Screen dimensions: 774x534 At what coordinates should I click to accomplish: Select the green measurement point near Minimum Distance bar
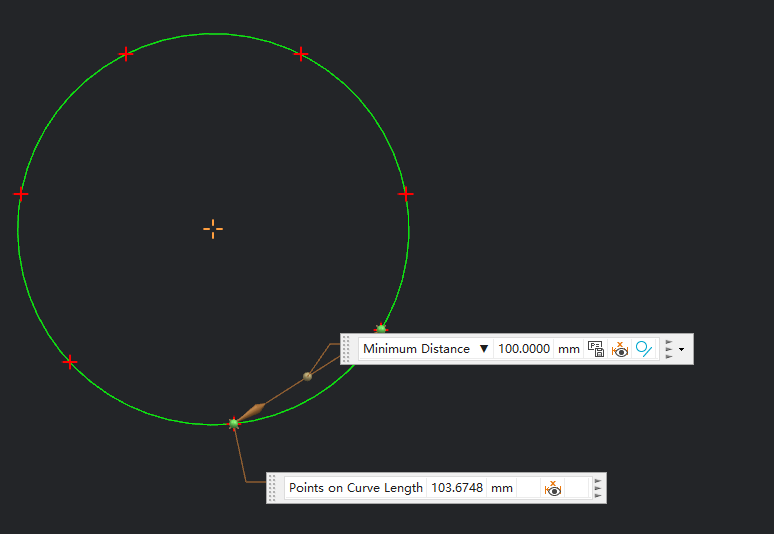pyautogui.click(x=381, y=329)
